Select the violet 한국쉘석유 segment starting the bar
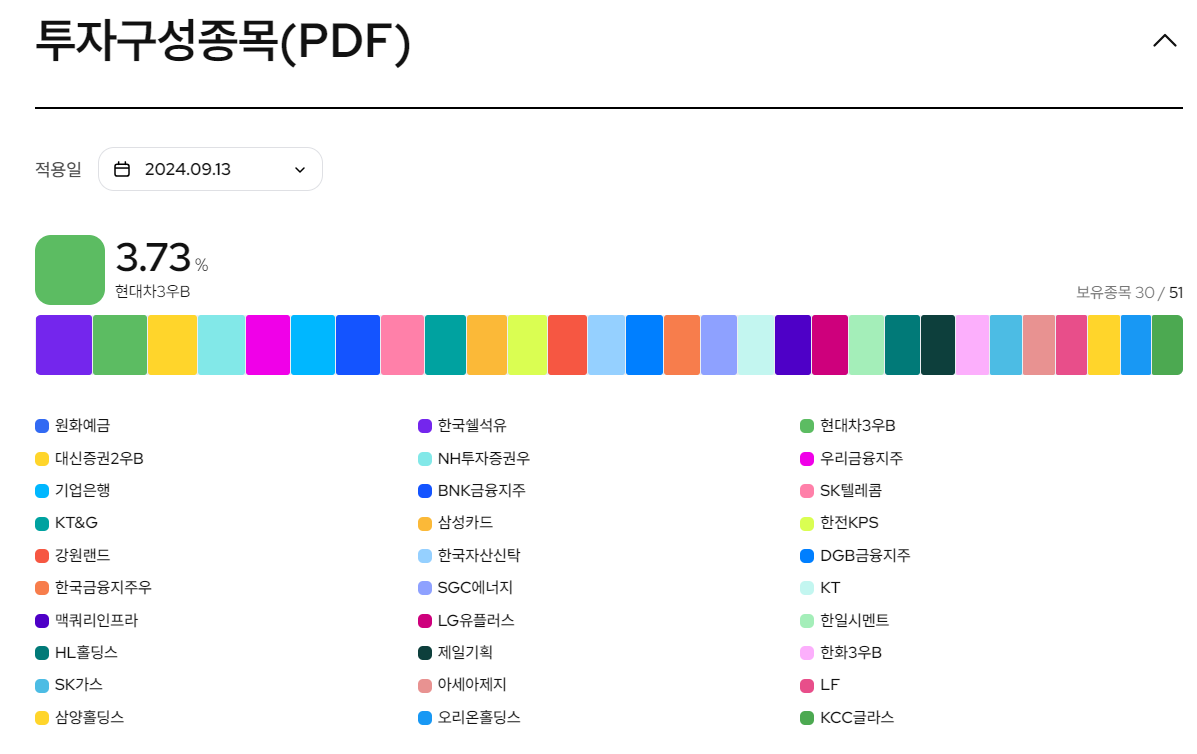Screen dimensions: 1197x754 64,345
